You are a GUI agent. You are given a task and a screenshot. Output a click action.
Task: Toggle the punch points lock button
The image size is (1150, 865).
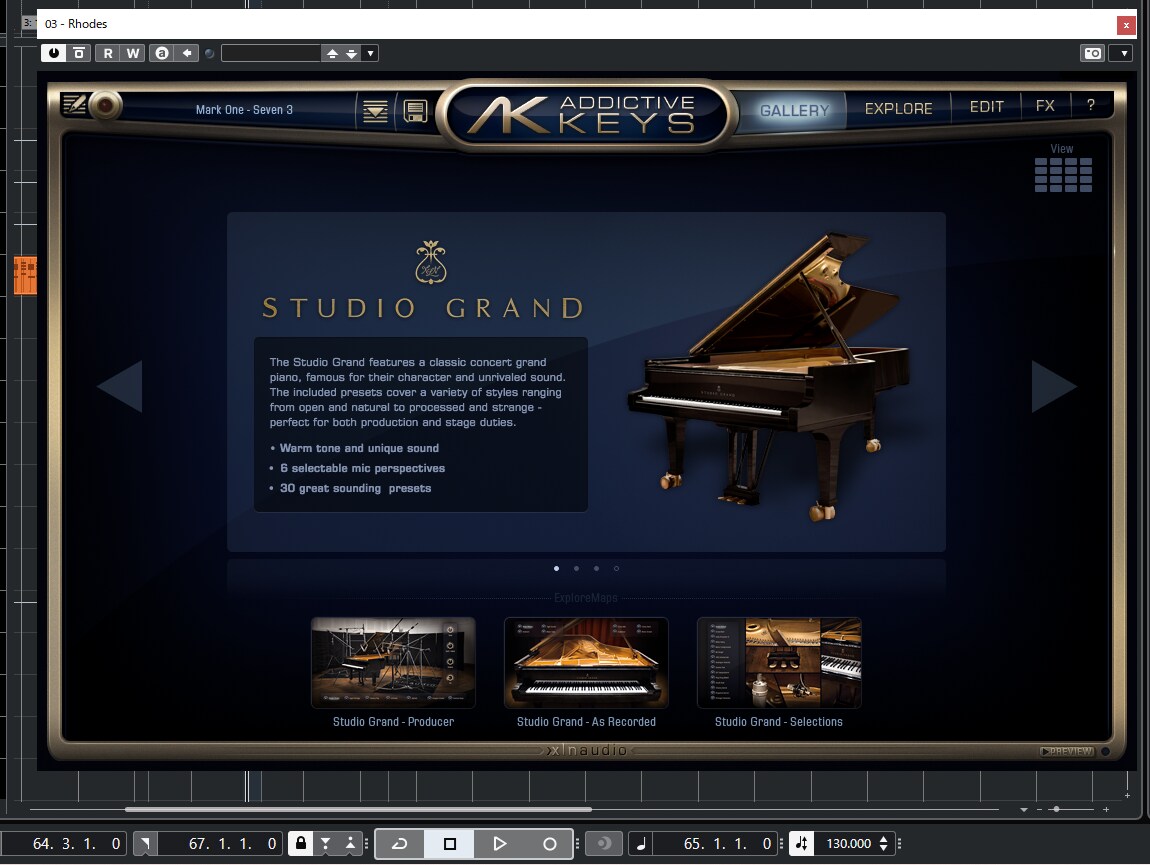301,844
